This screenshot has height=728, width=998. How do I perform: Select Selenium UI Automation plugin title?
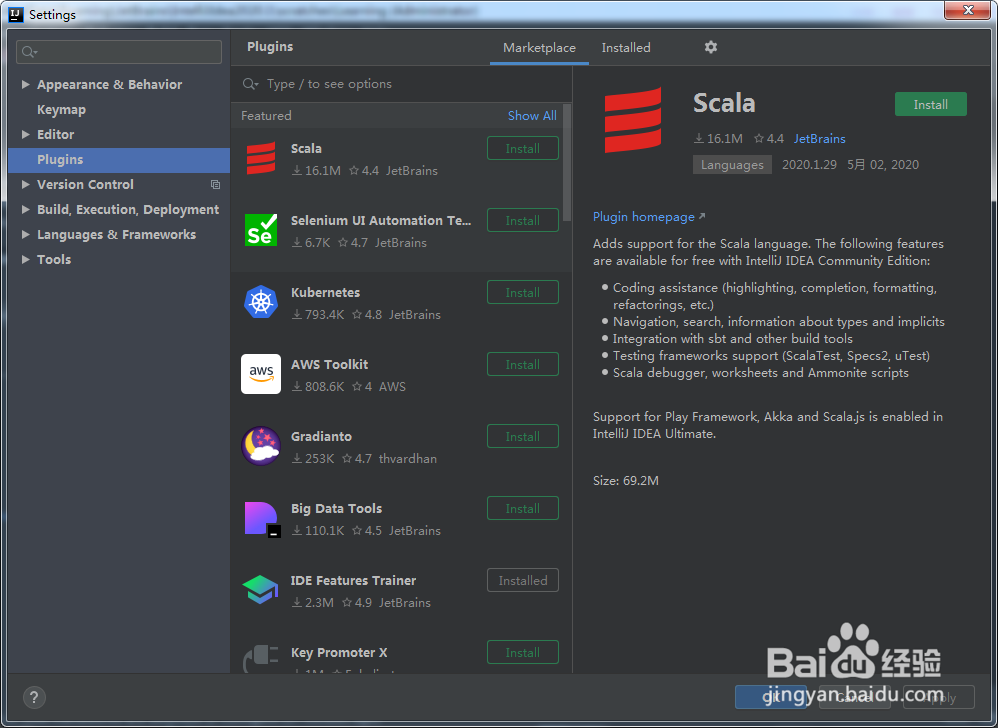[x=381, y=220]
